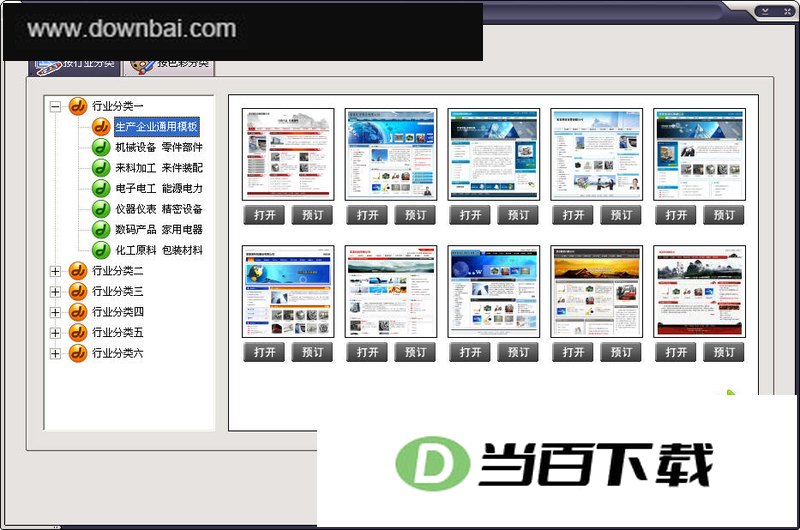Expand the 行业分类六 tree node
This screenshot has width=800, height=530.
click(x=55, y=354)
